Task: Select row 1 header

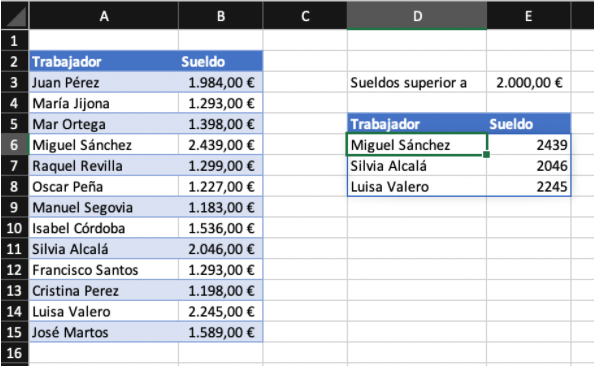Action: (14, 41)
